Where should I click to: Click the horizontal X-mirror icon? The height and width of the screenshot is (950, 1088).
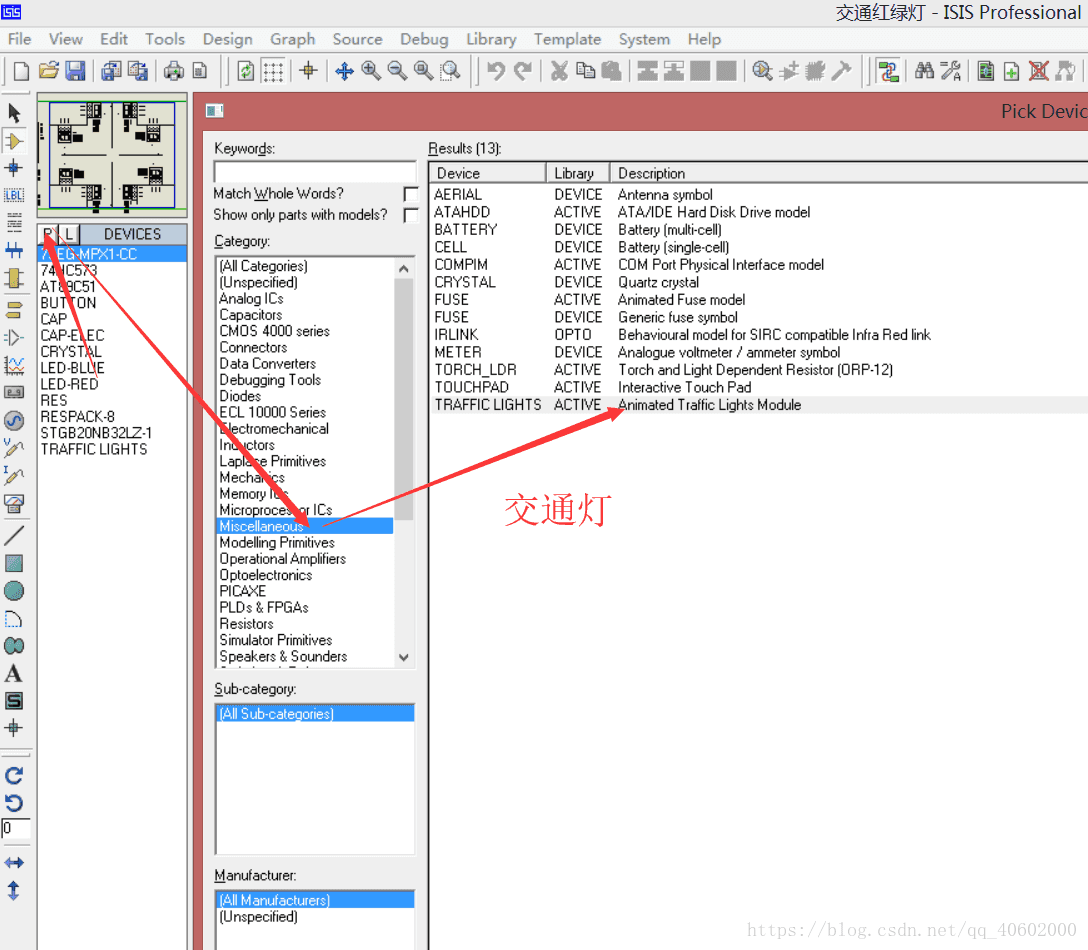tap(14, 863)
